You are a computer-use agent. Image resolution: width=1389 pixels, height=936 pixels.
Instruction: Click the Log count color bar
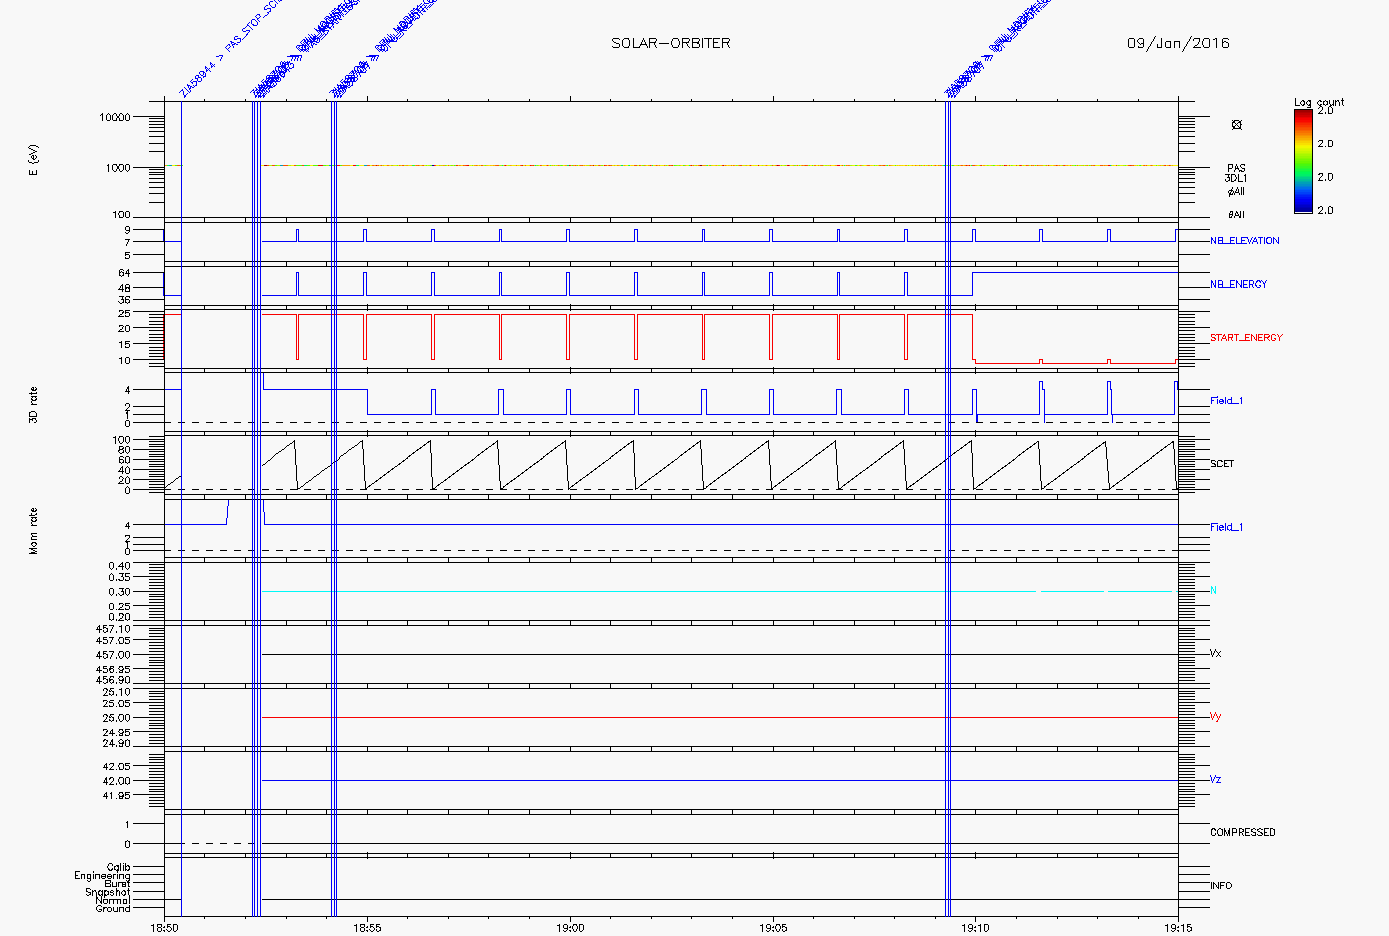point(1303,161)
